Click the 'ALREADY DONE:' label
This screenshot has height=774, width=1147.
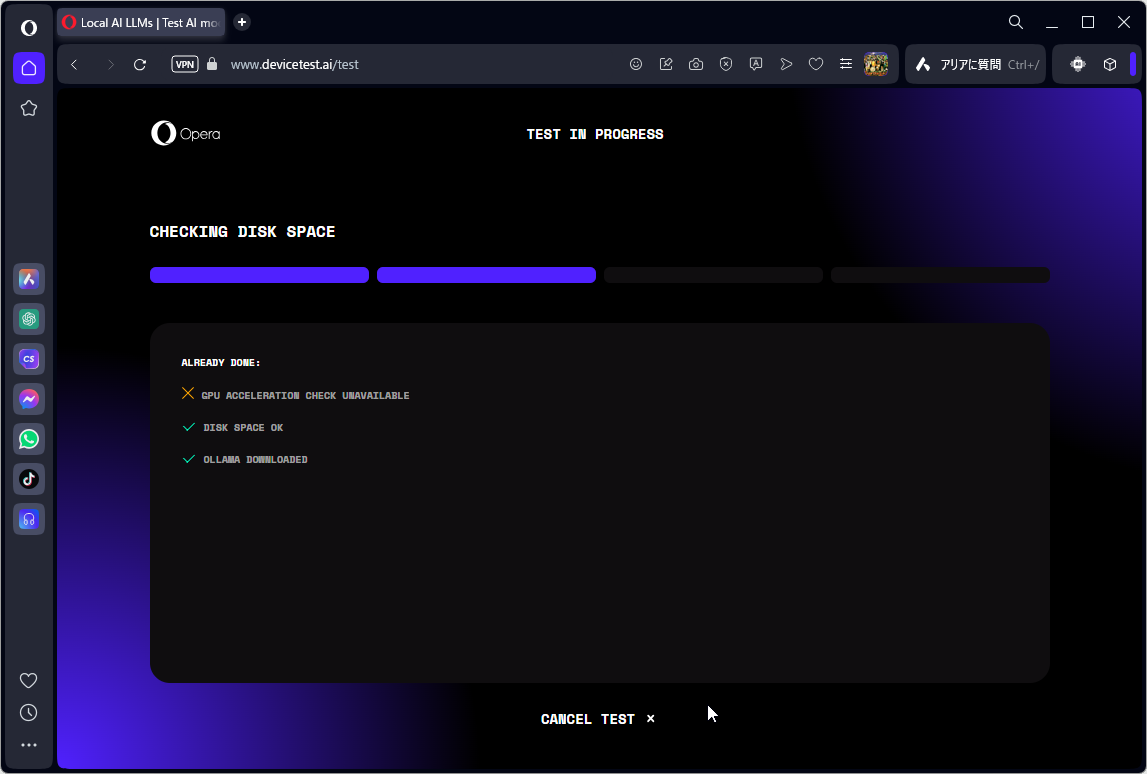221,363
